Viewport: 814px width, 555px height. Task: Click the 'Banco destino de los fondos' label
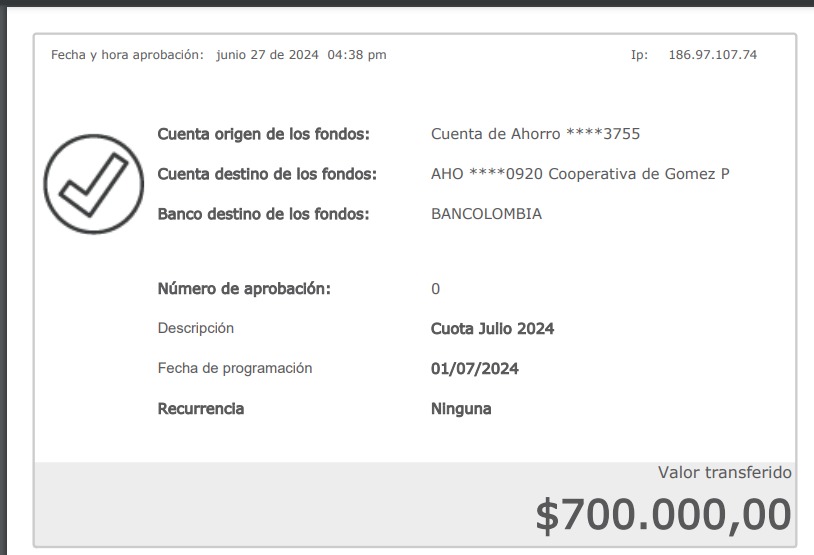point(263,214)
